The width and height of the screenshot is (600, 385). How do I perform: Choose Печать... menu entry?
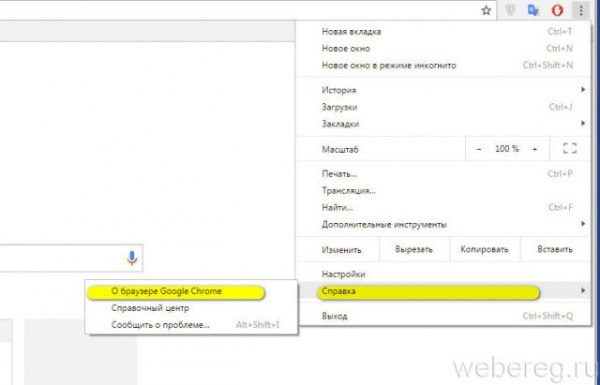point(444,174)
